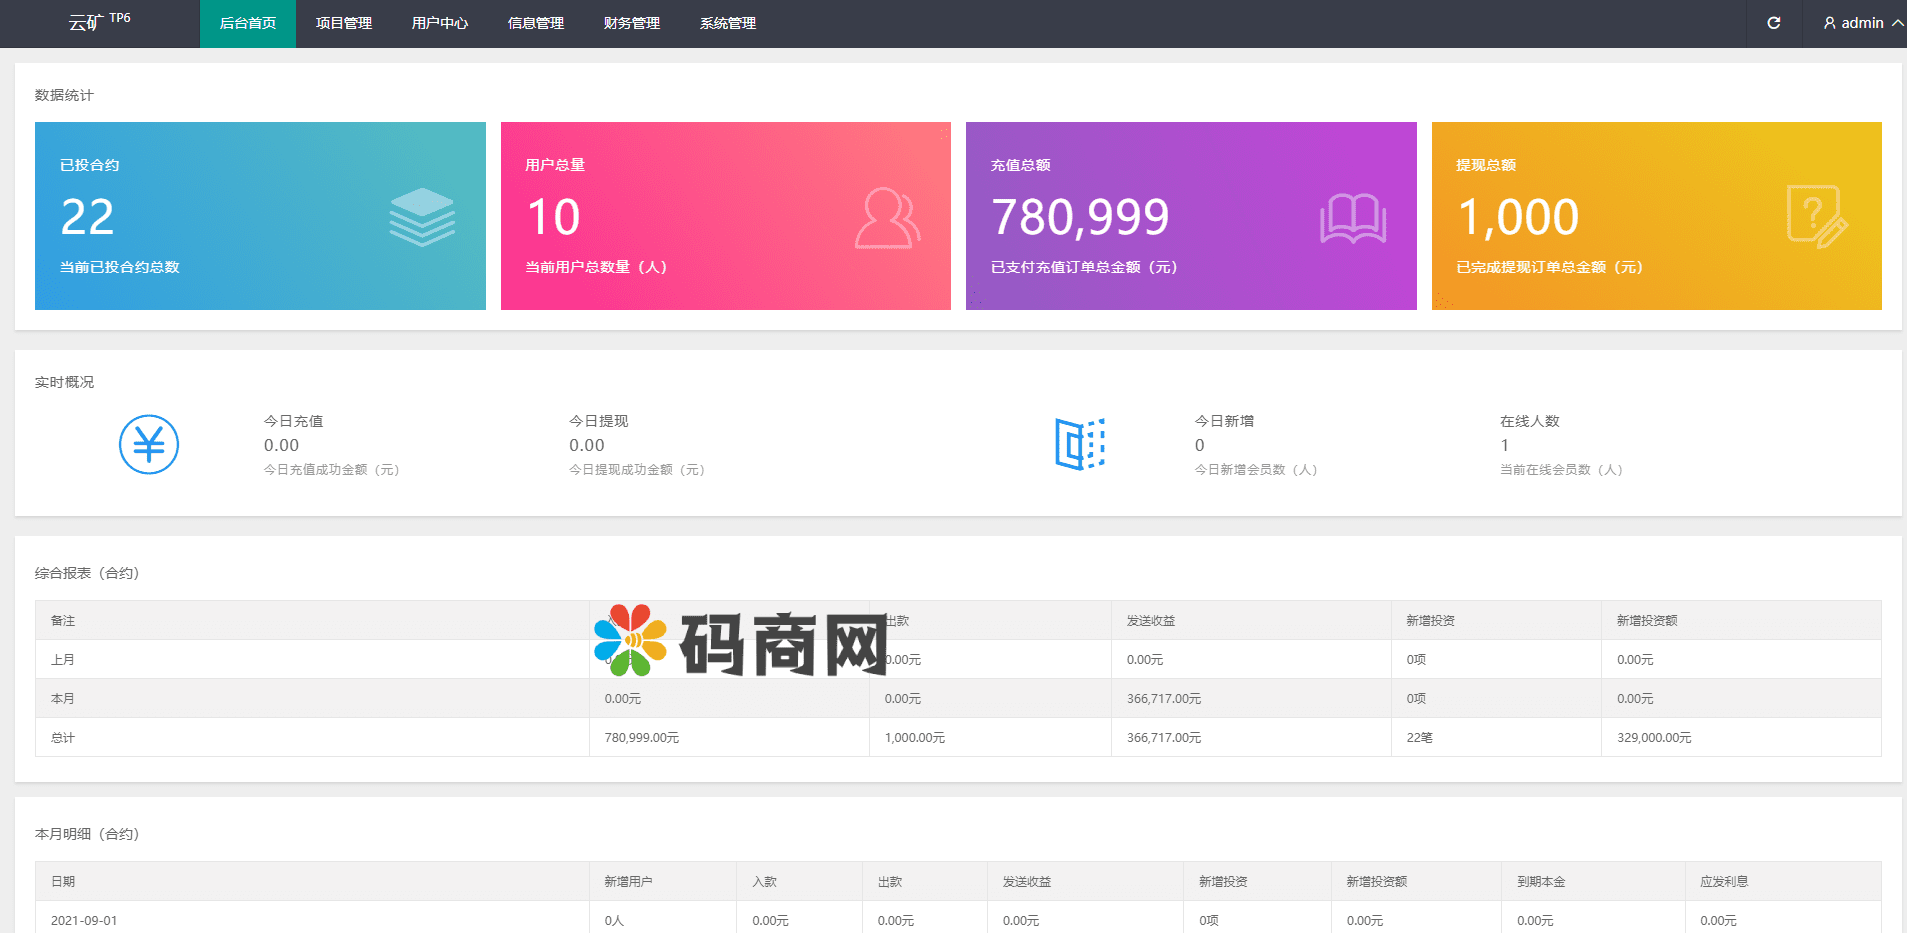Image resolution: width=1907 pixels, height=933 pixels.
Task: Click the blue door icon beside 今日新增
Action: click(x=1079, y=444)
